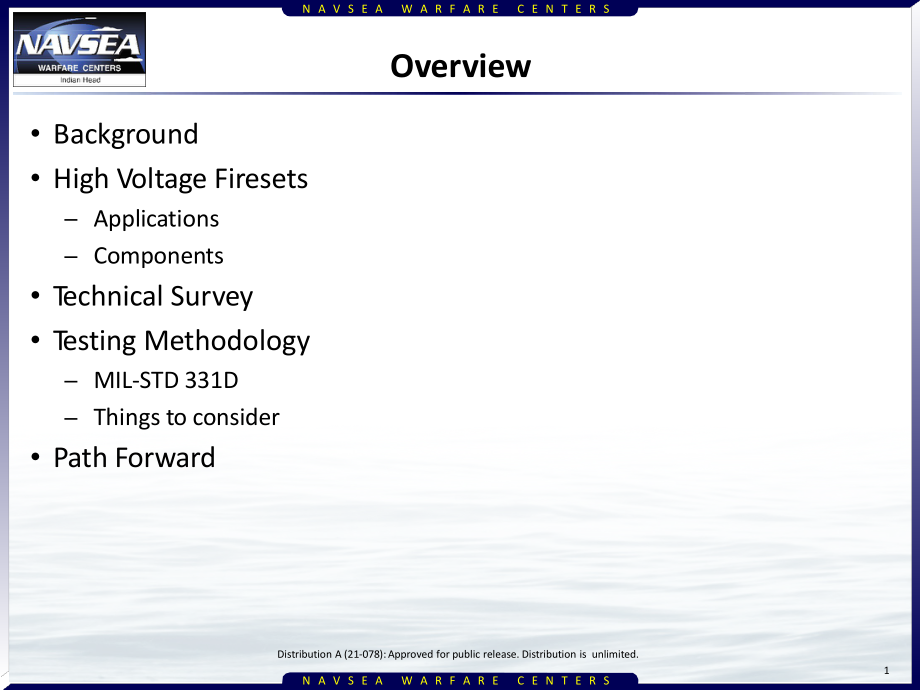This screenshot has width=920, height=690.
Task: Click the "Background" bullet
Action: point(126,134)
